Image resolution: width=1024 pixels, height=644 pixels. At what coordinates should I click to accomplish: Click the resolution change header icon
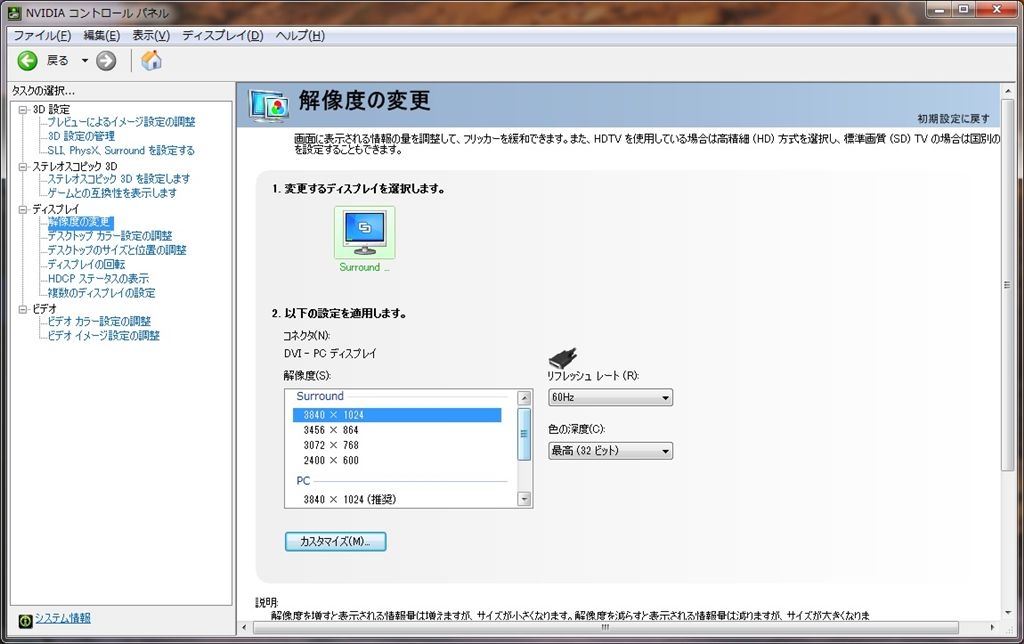click(269, 106)
